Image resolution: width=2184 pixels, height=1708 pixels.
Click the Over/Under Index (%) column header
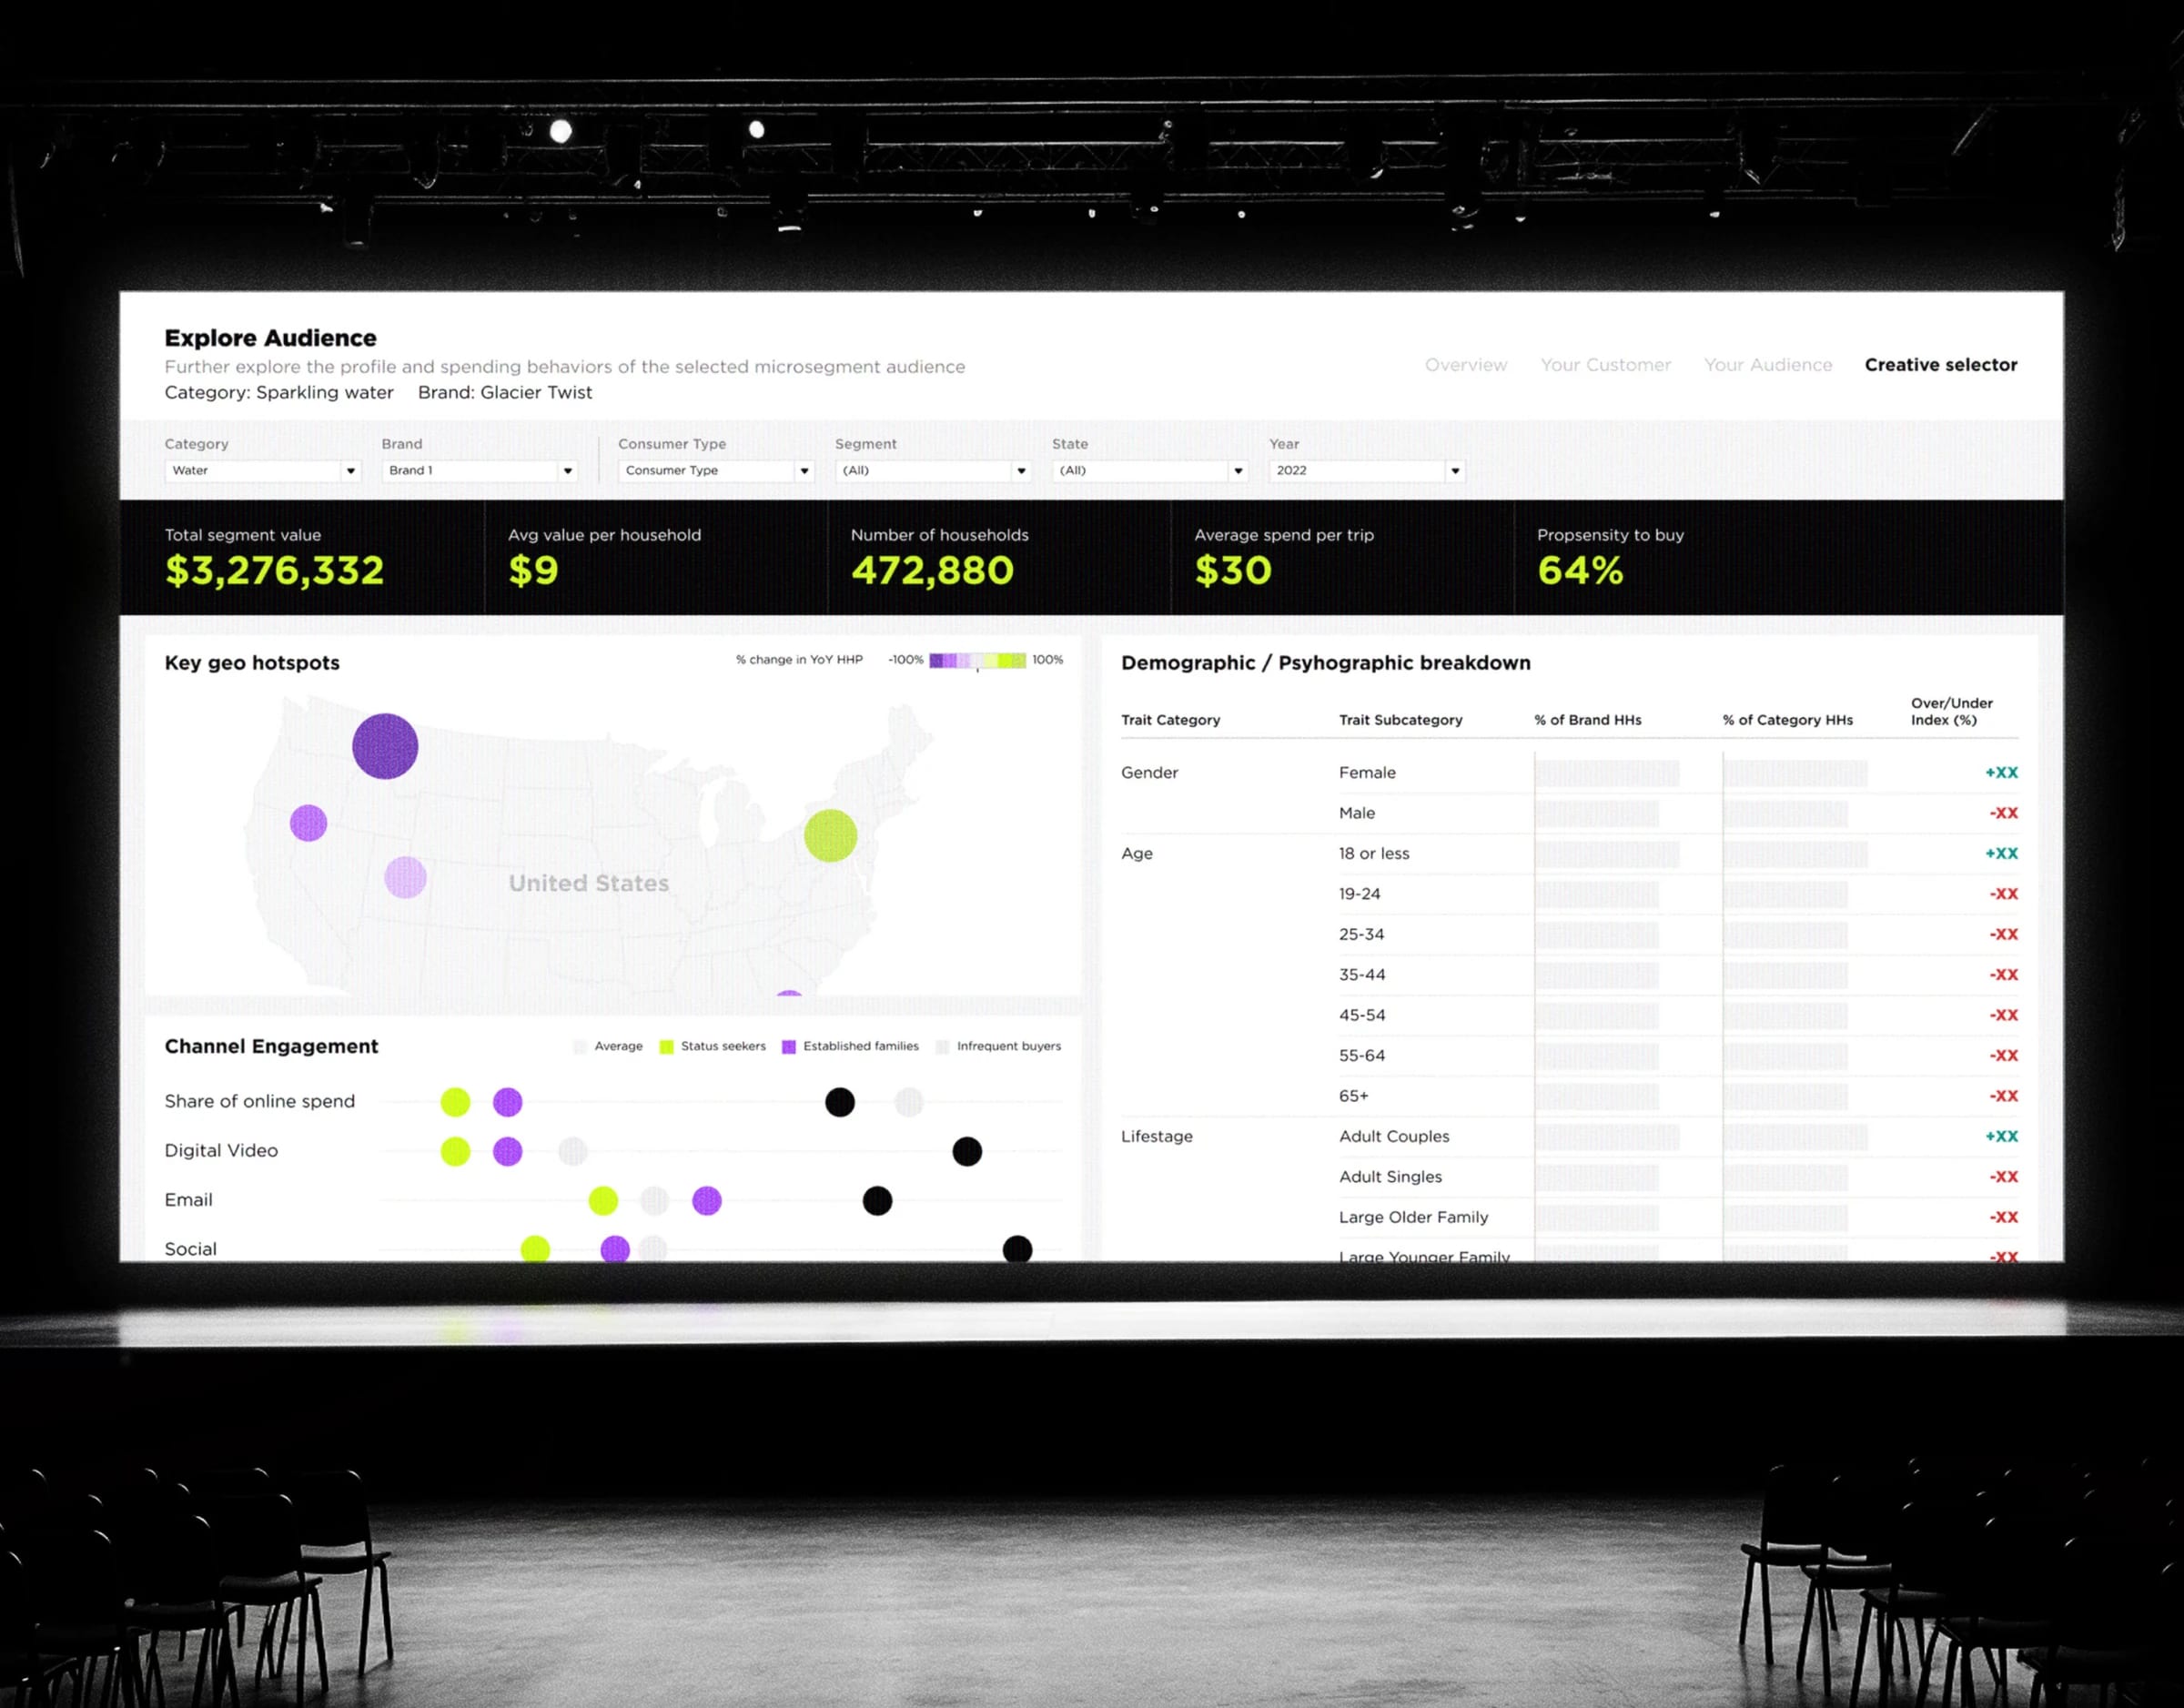click(1951, 711)
